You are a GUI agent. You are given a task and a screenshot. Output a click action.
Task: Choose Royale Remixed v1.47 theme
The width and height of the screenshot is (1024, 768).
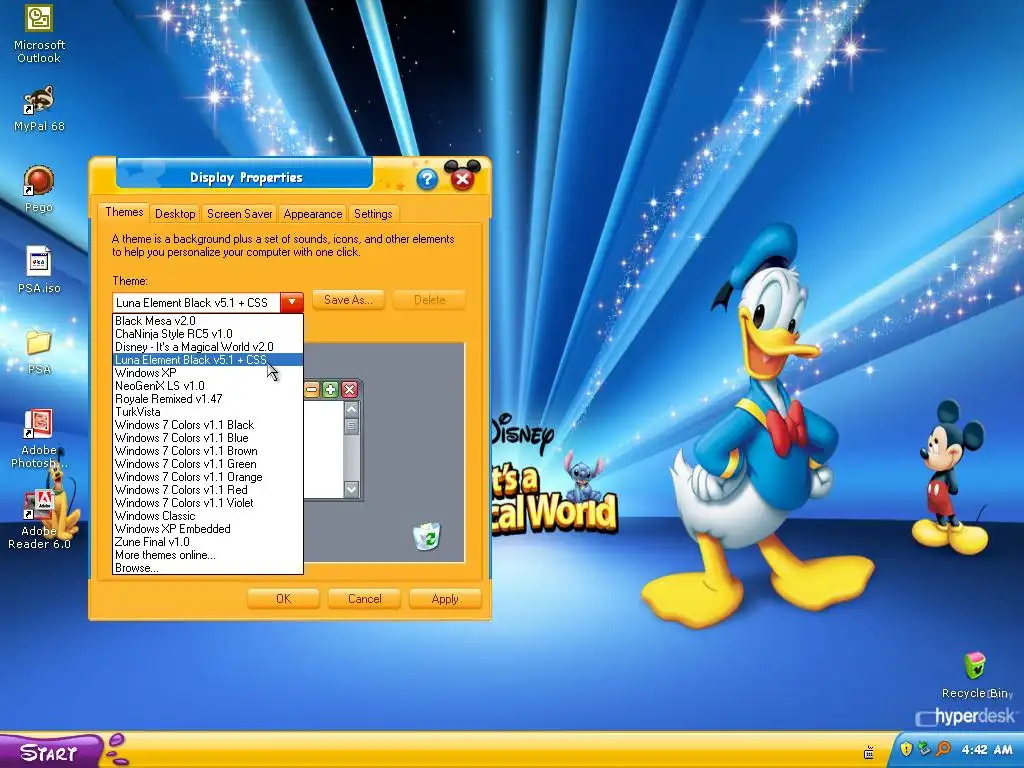[208, 399]
